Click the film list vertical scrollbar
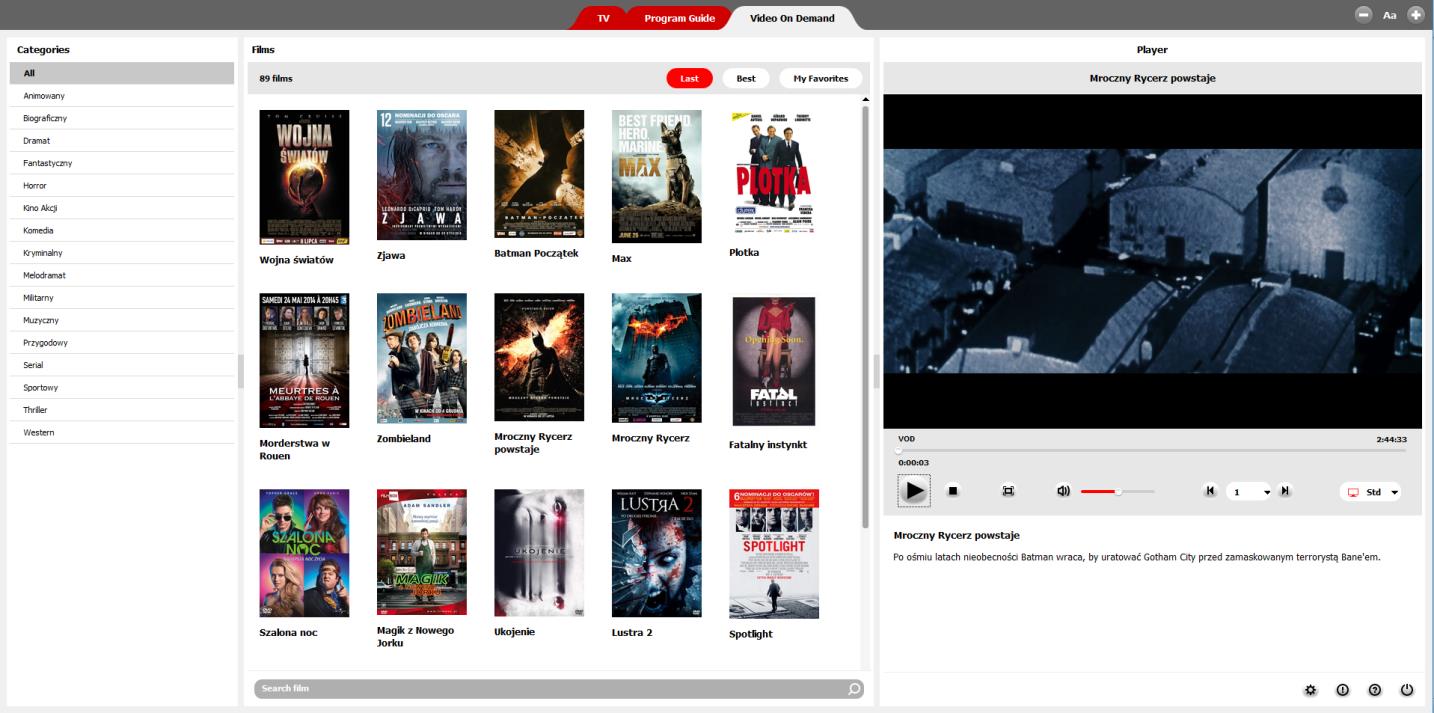The height and width of the screenshot is (713, 1434). pyautogui.click(x=866, y=316)
